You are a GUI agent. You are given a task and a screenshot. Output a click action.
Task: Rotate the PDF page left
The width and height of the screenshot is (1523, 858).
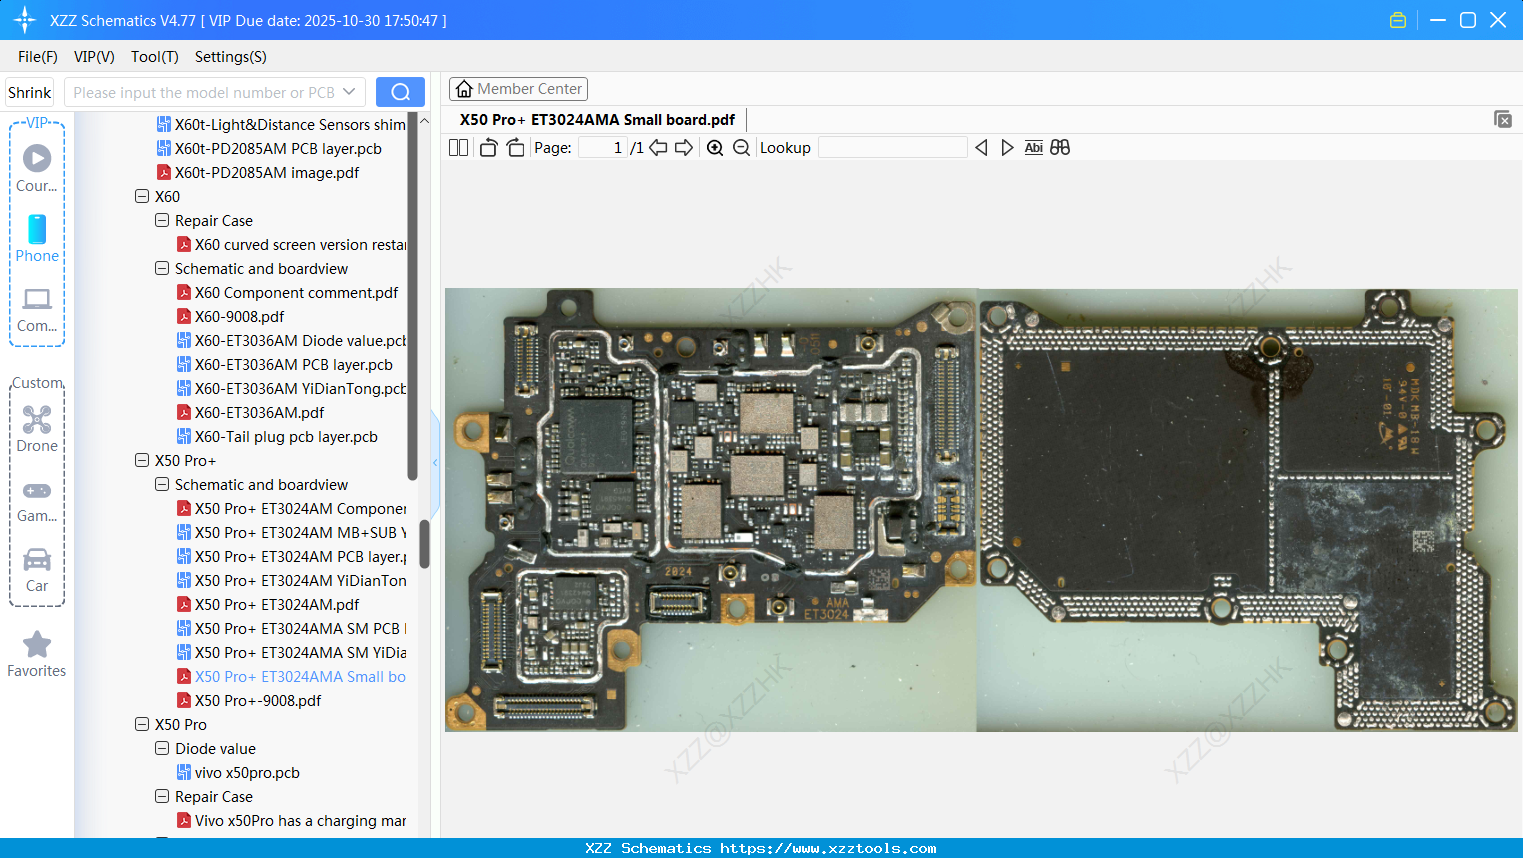[x=487, y=146]
